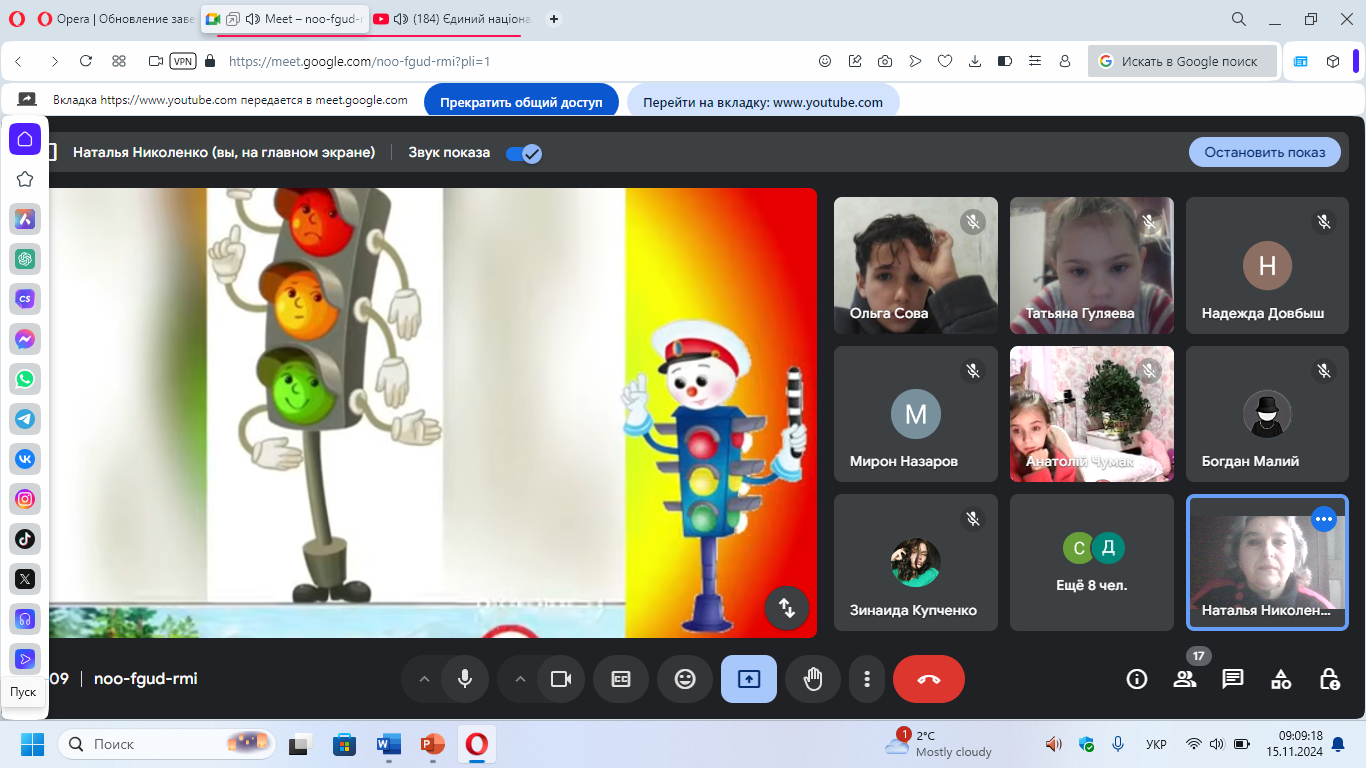This screenshot has height=768, width=1366.
Task: Take a snapshot with camera icon
Action: click(885, 61)
